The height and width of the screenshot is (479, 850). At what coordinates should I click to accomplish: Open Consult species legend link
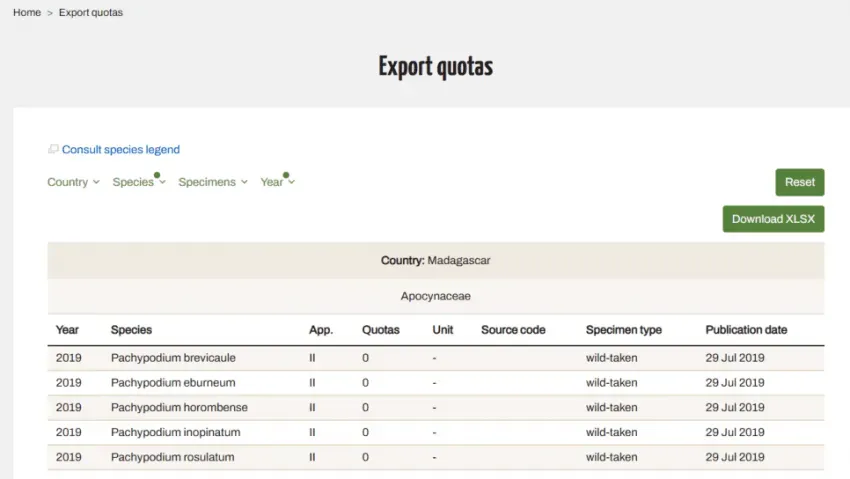[x=120, y=150]
